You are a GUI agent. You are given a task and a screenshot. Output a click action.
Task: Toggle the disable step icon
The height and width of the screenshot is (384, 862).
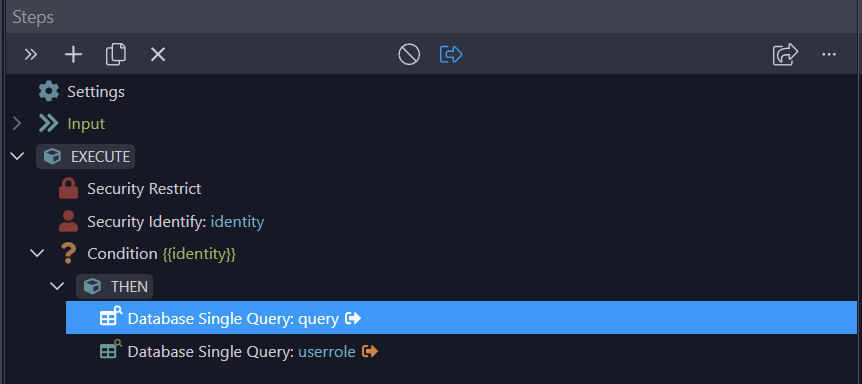click(x=409, y=54)
